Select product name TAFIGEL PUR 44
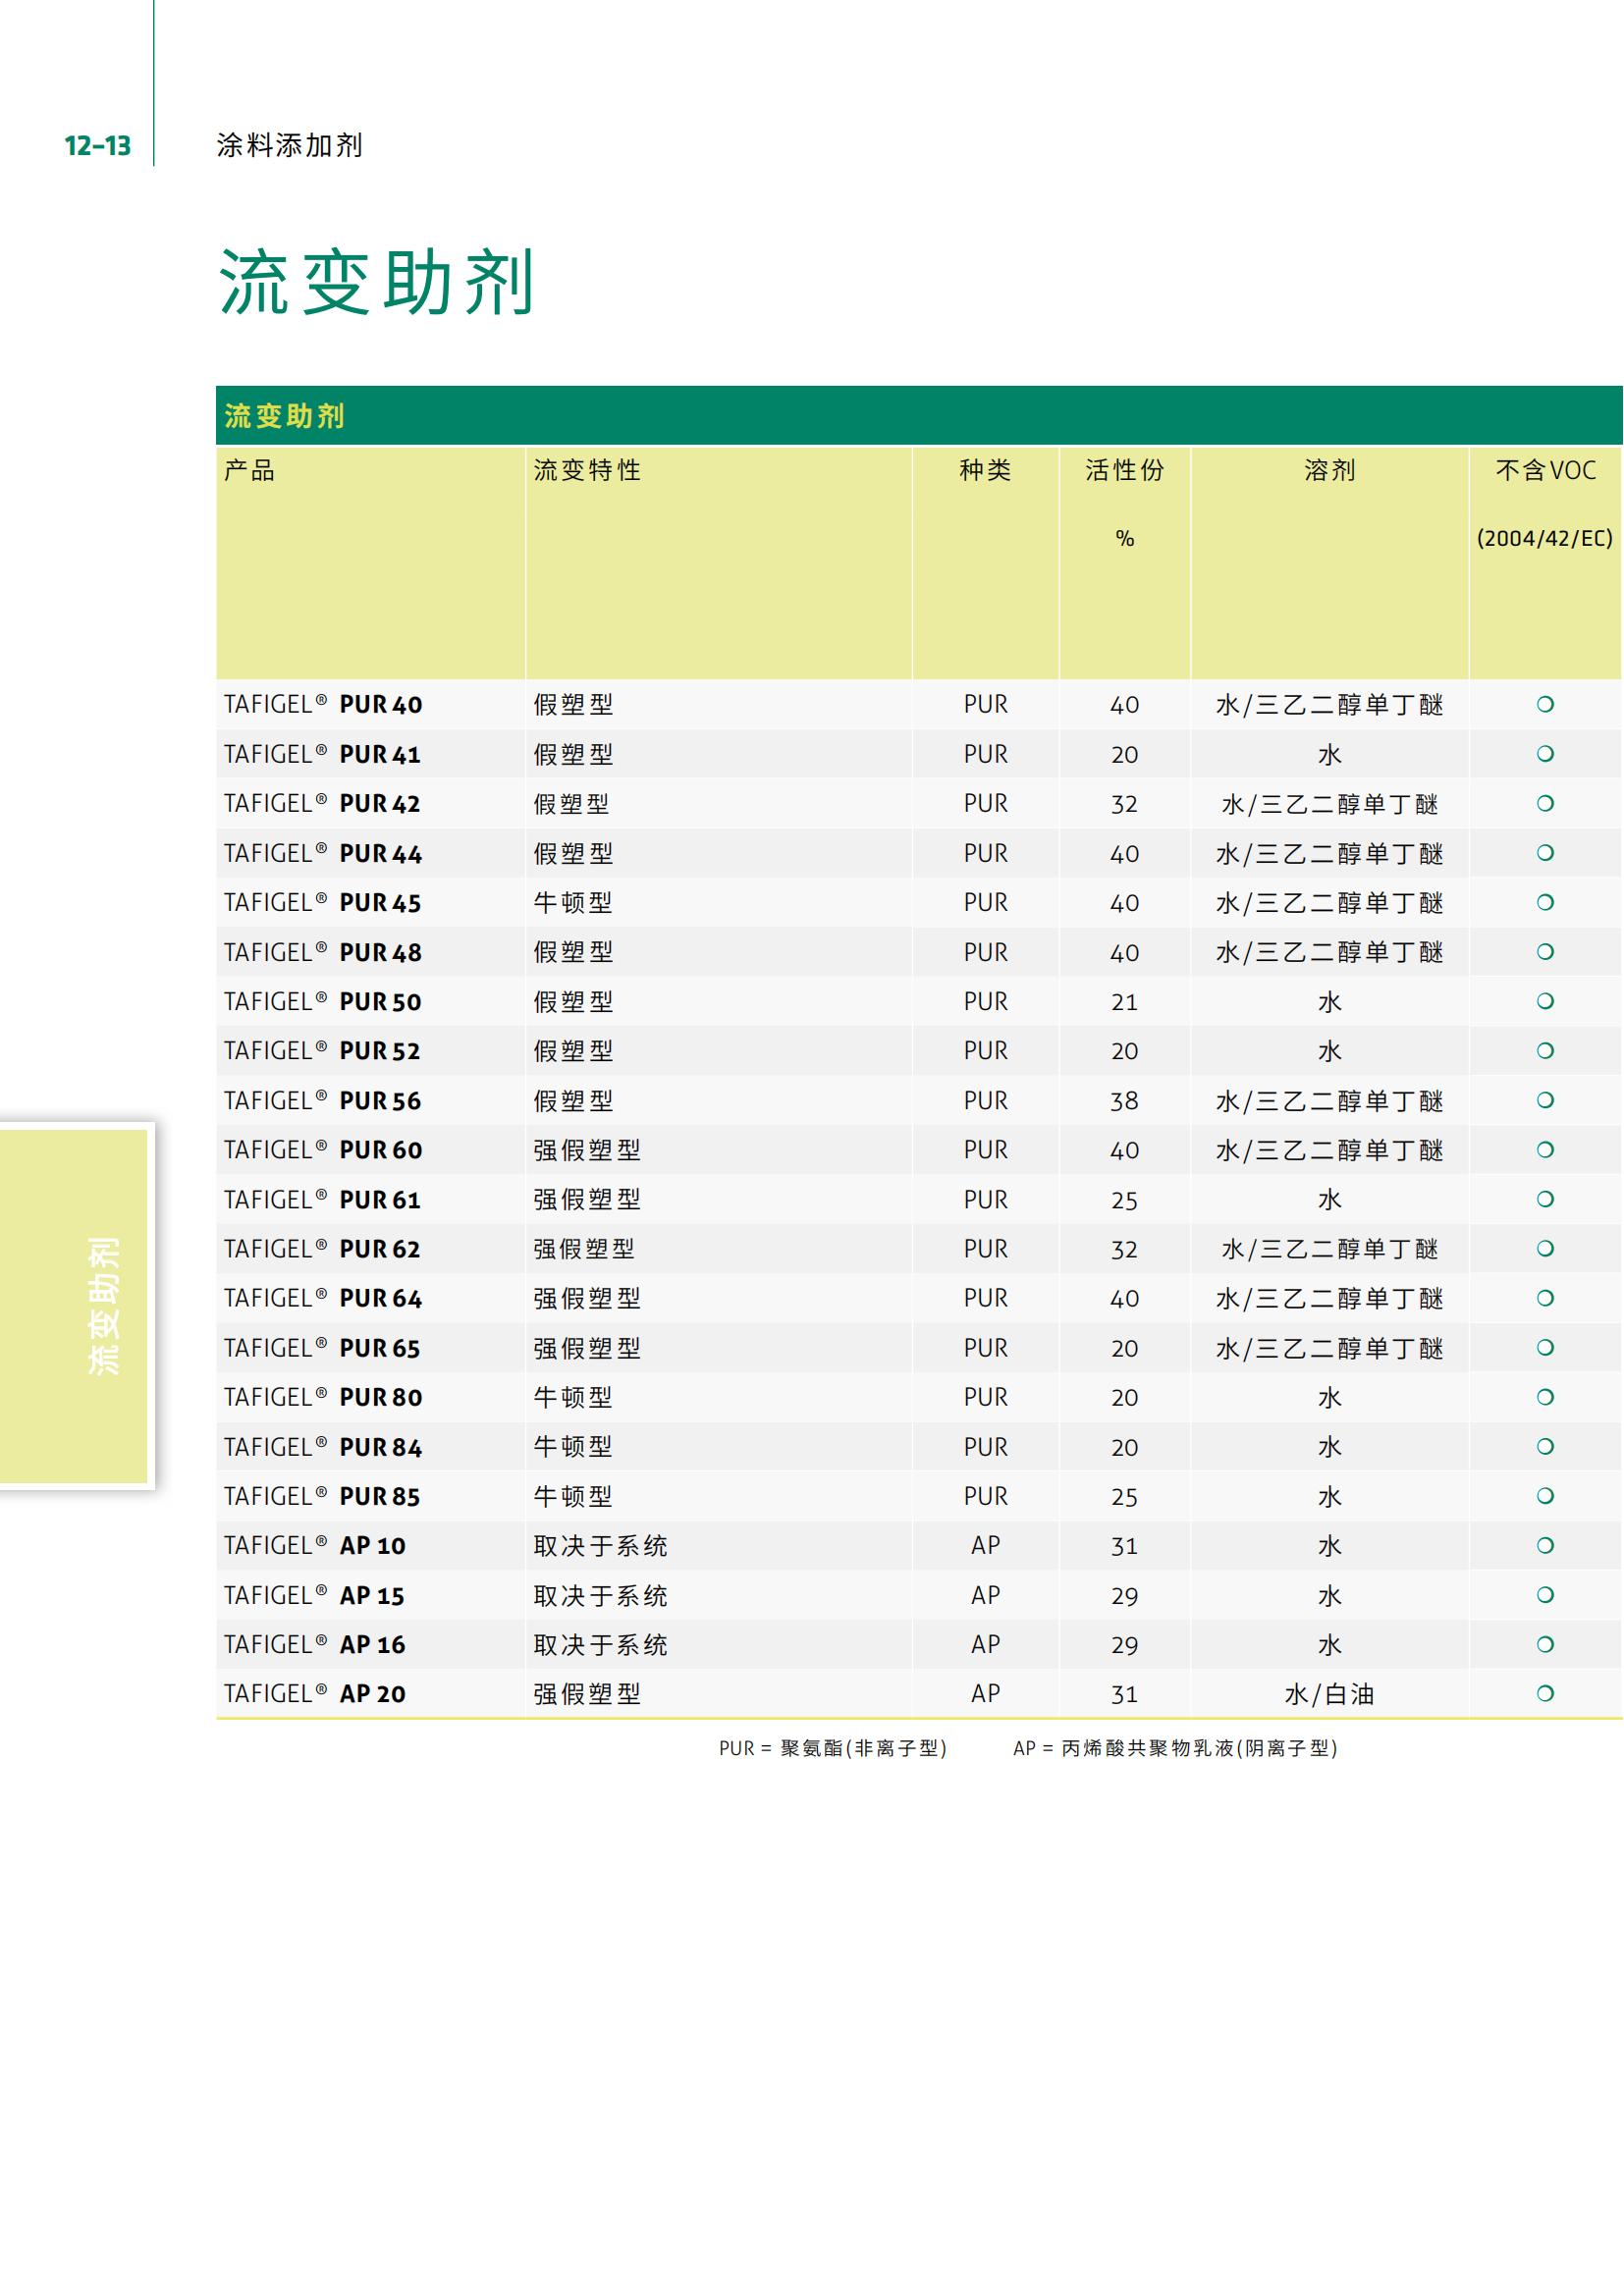The image size is (1624, 2296). pyautogui.click(x=323, y=853)
